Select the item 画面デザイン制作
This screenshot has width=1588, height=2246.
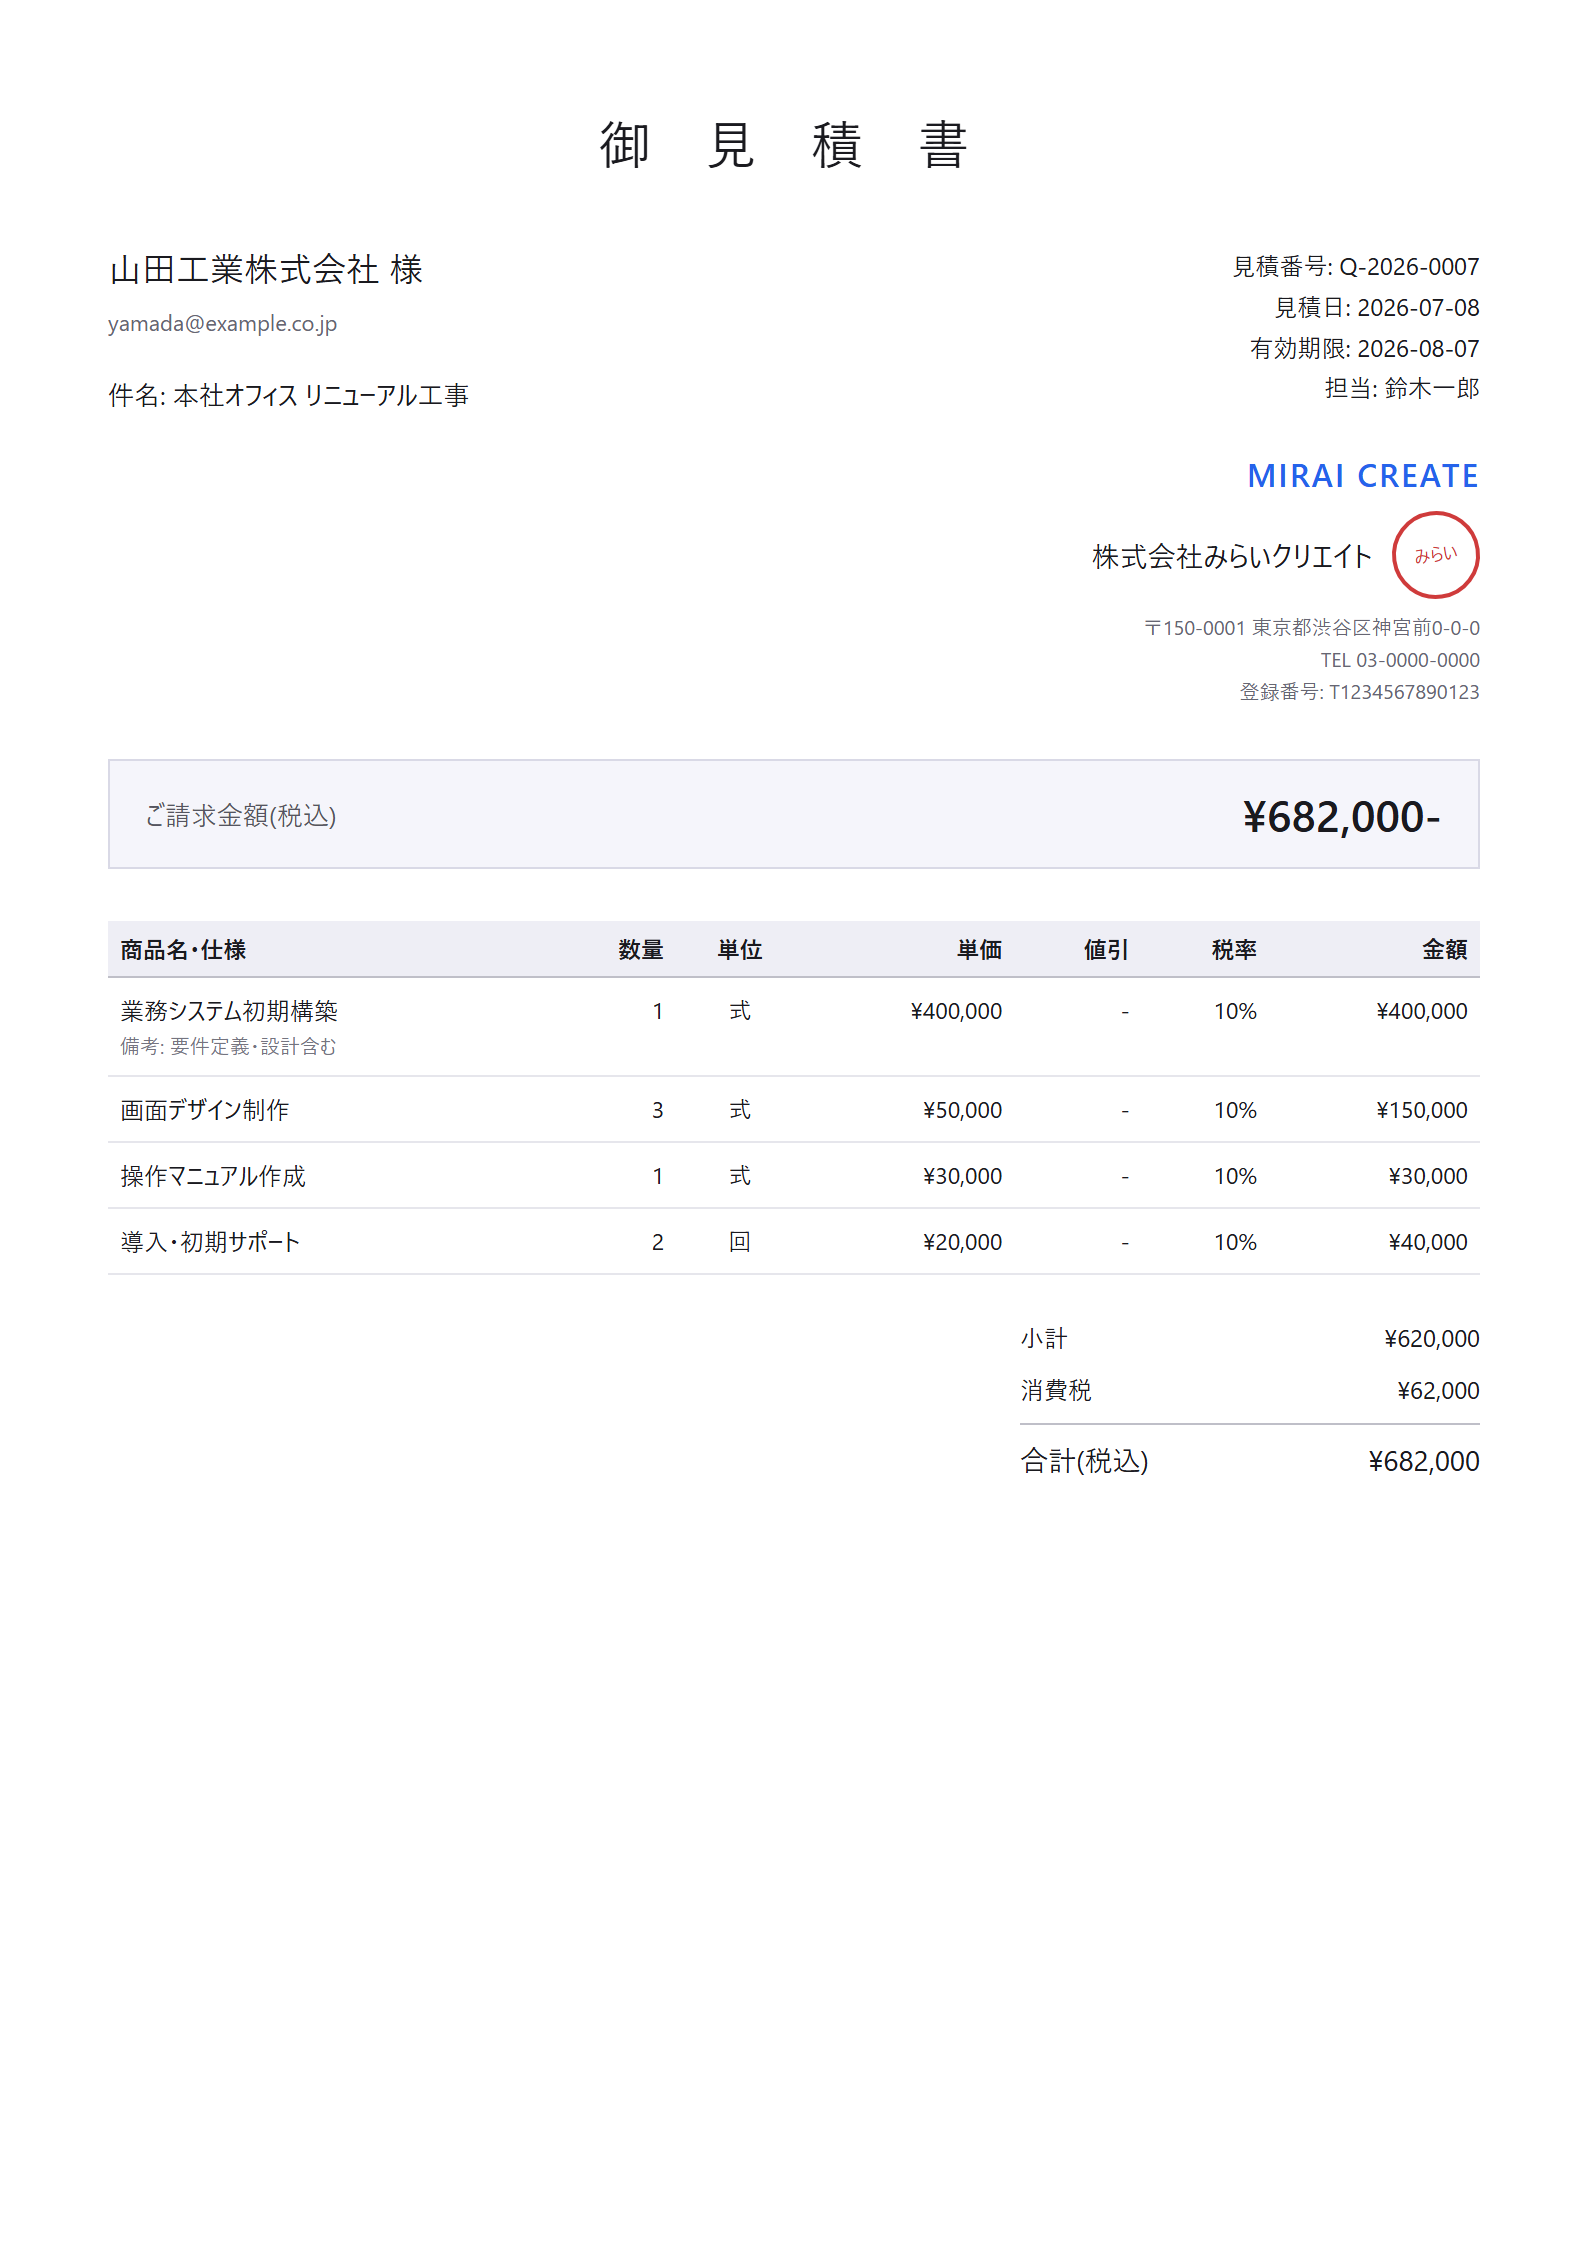205,1110
